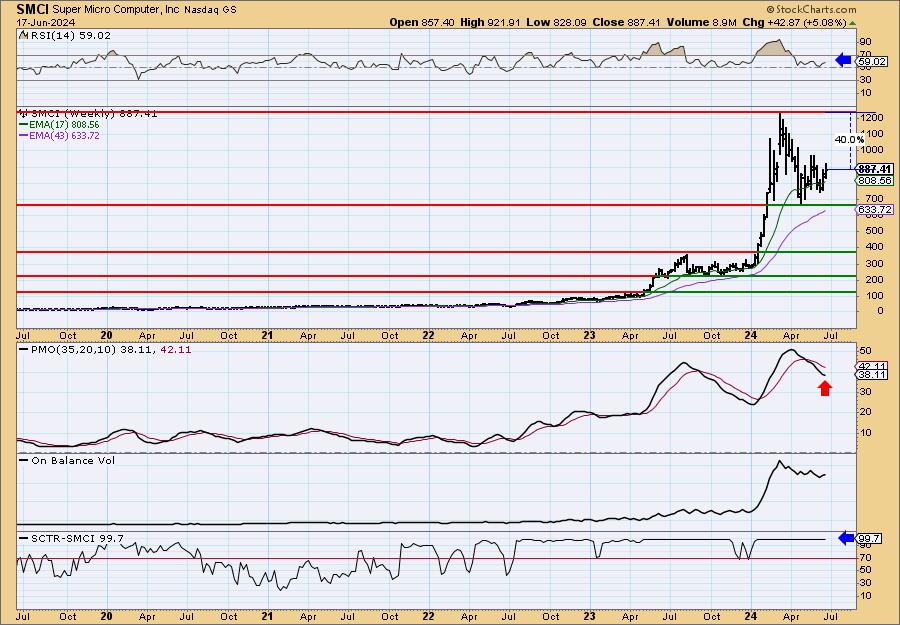Image resolution: width=900 pixels, height=625 pixels.
Task: Click the year '24' label on bottom time axis
Action: [751, 616]
